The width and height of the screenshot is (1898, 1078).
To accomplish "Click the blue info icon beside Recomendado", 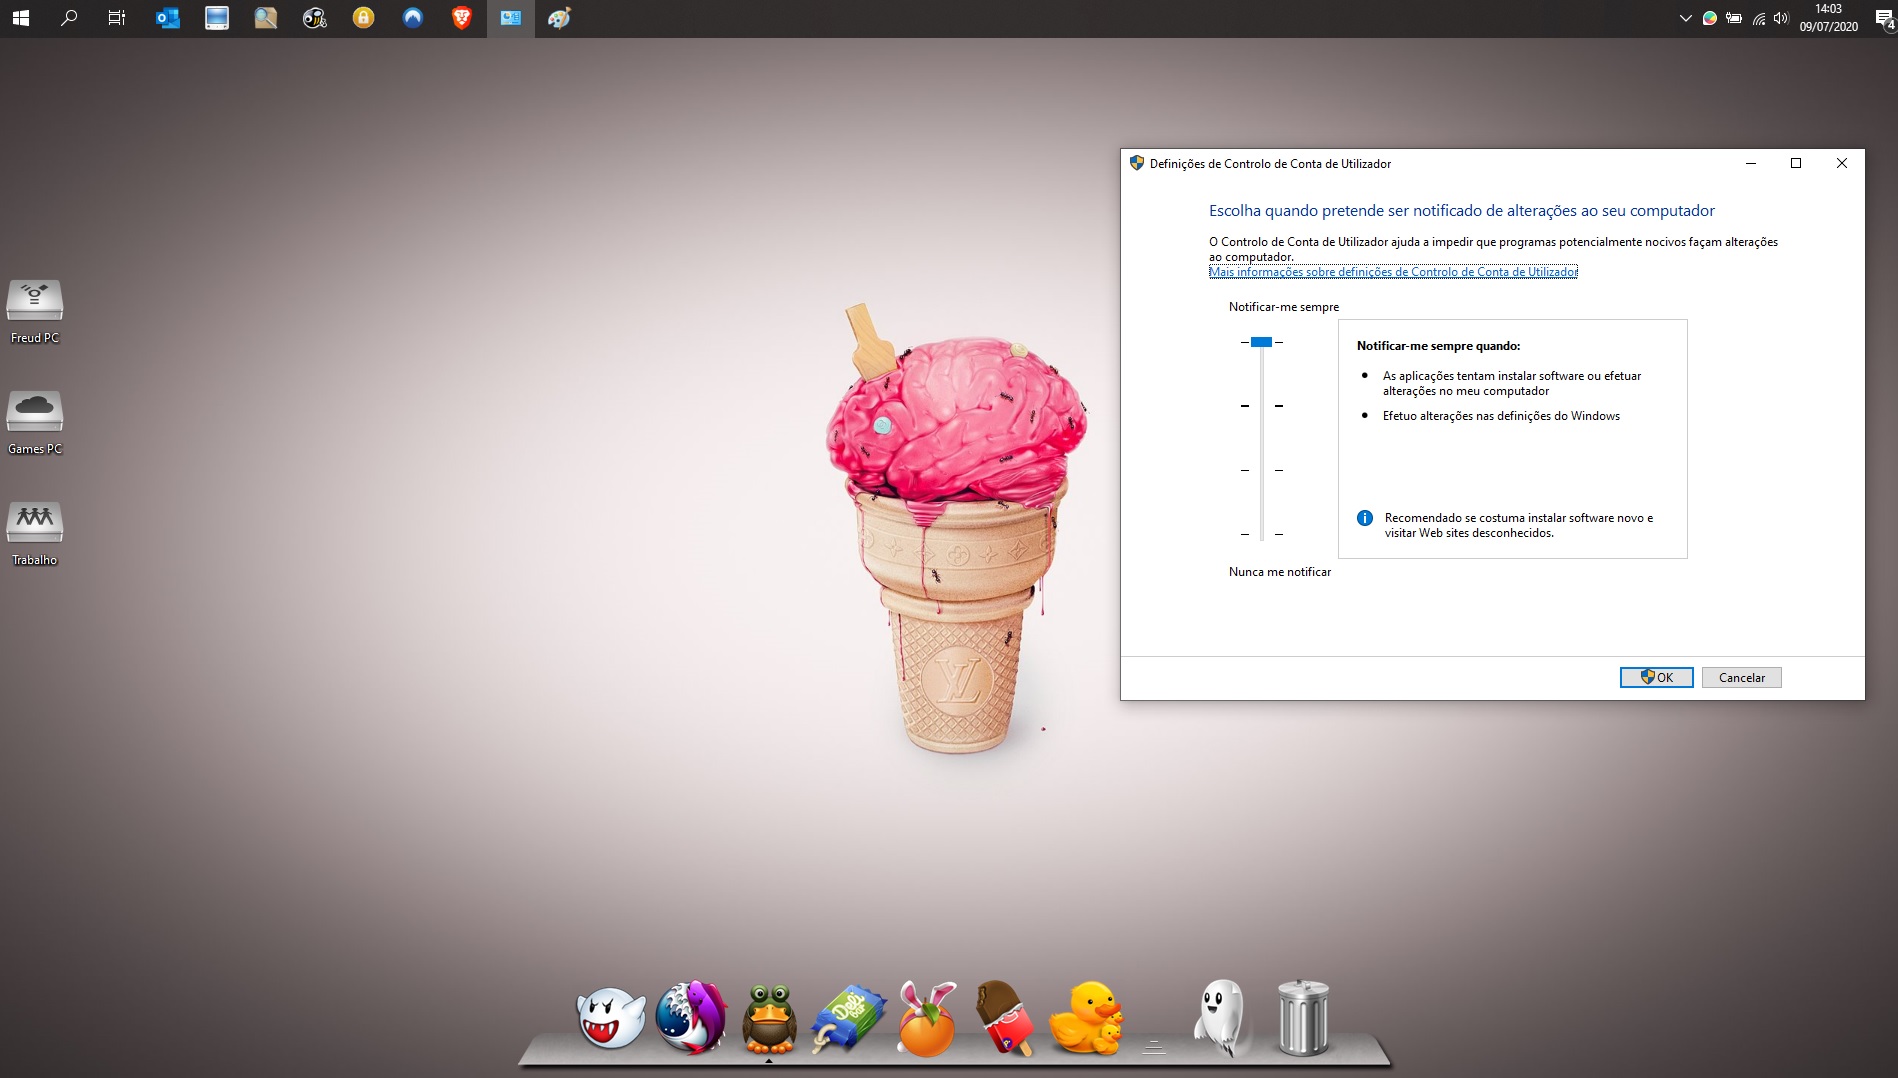I will (x=1364, y=518).
